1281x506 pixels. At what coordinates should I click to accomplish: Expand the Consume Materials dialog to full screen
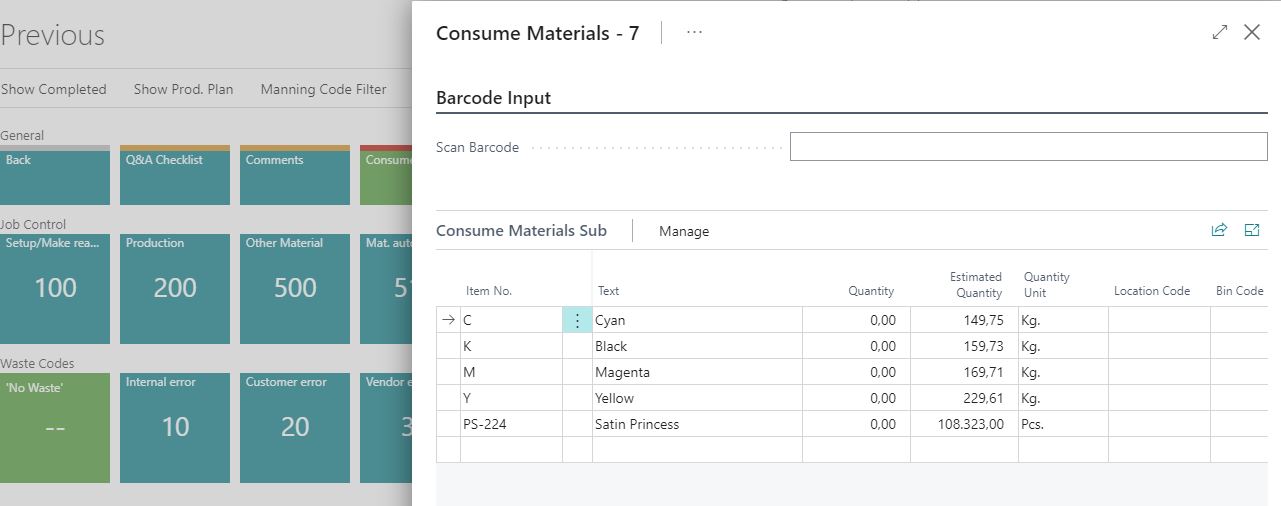pyautogui.click(x=1219, y=33)
